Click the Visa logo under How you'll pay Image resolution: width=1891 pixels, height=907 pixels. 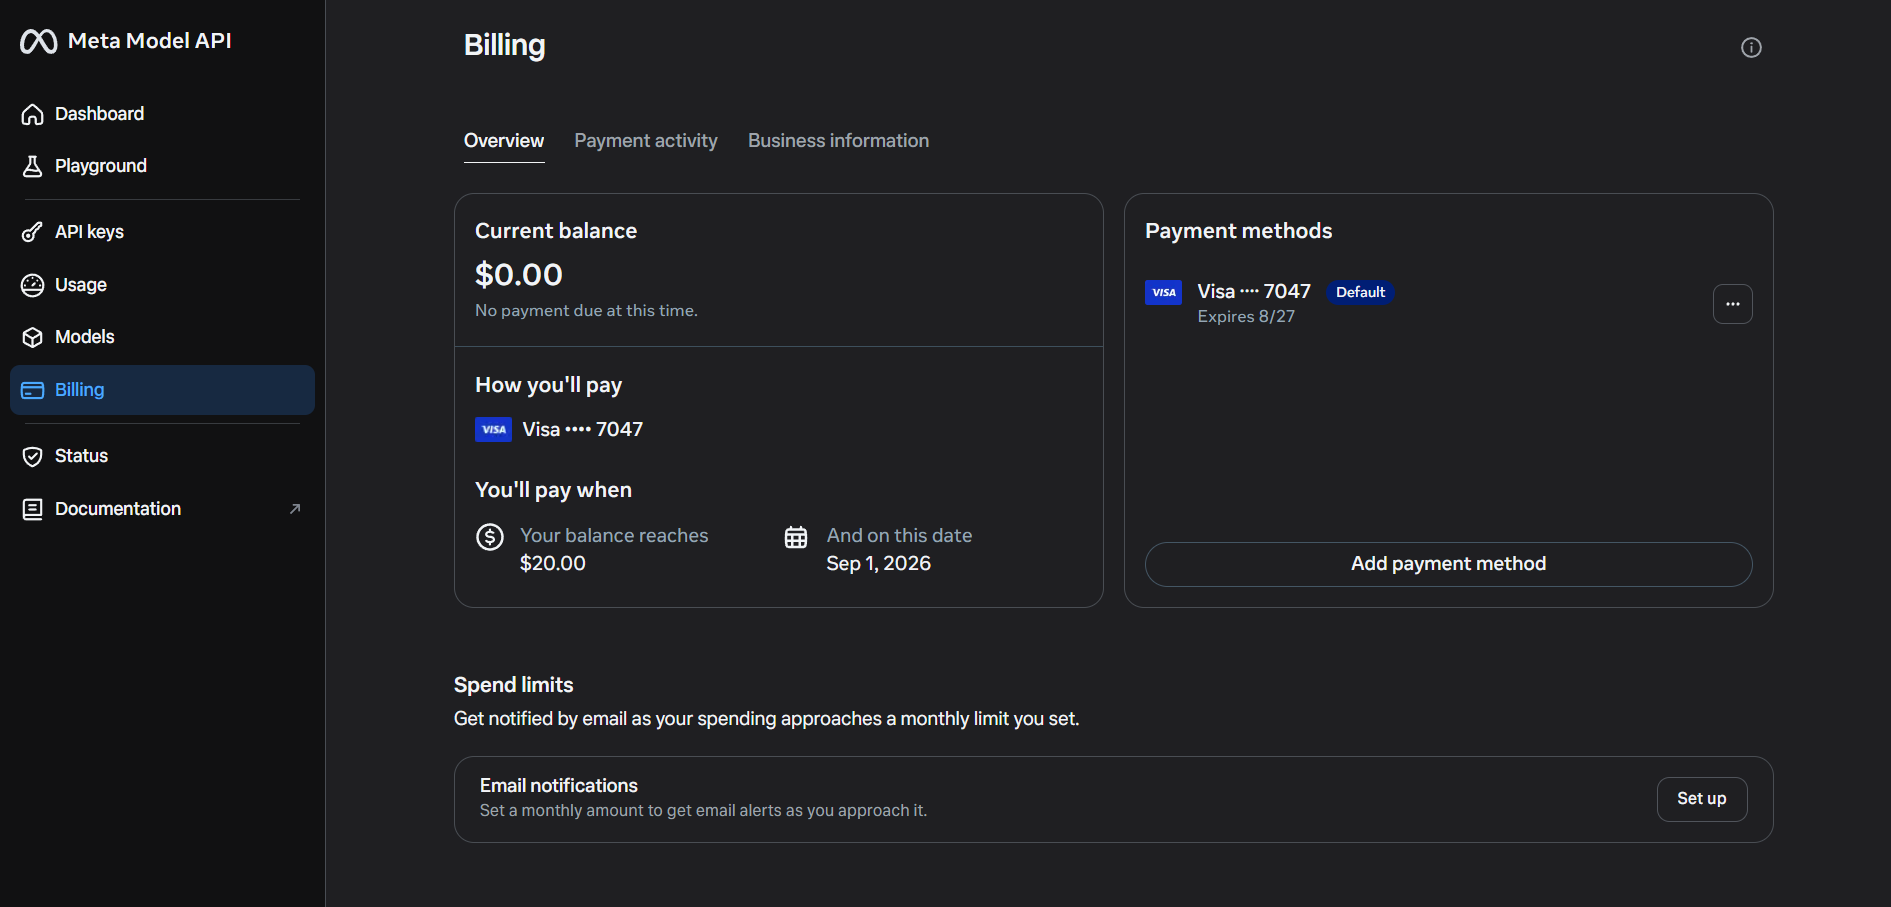pos(493,429)
